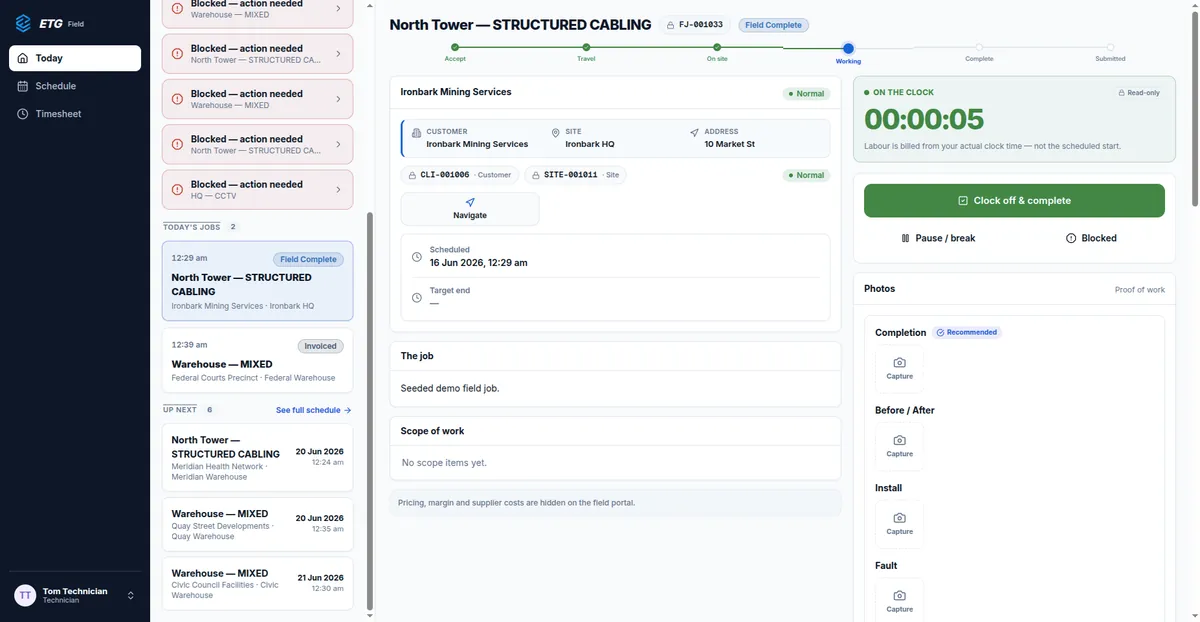Click the ETG Field logo icon
Viewport: 1200px width, 622px height.
coord(23,23)
